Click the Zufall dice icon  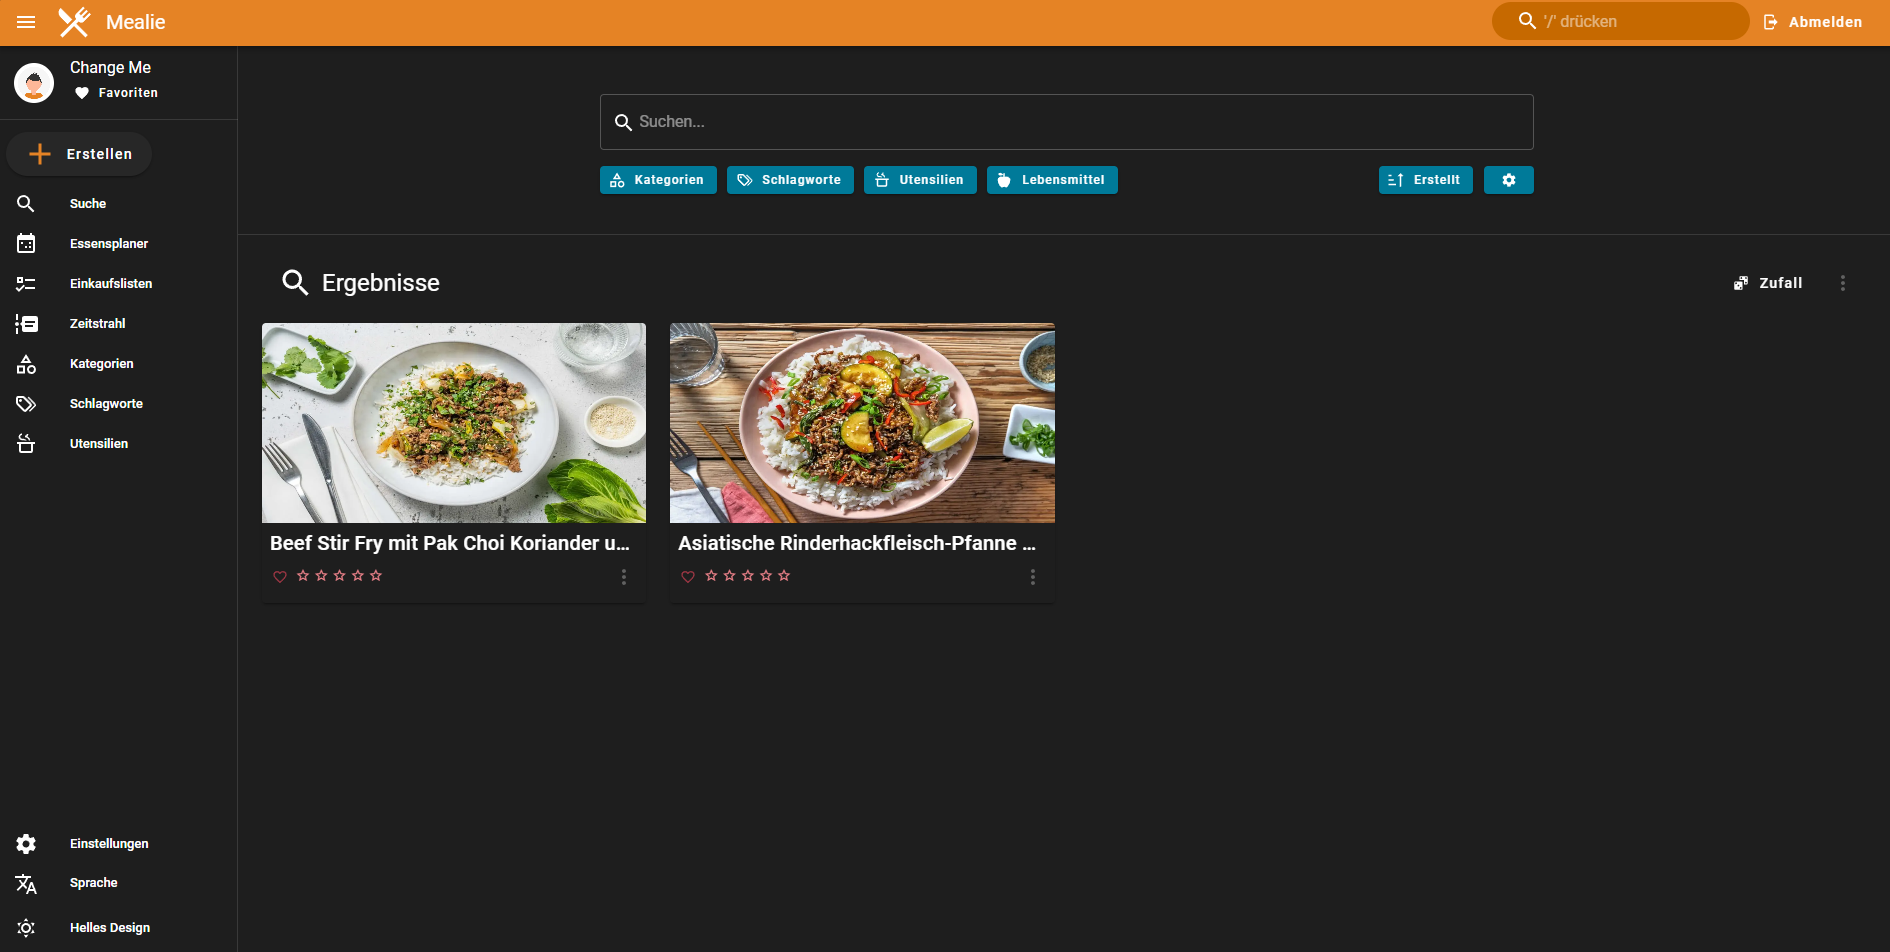pyautogui.click(x=1741, y=283)
